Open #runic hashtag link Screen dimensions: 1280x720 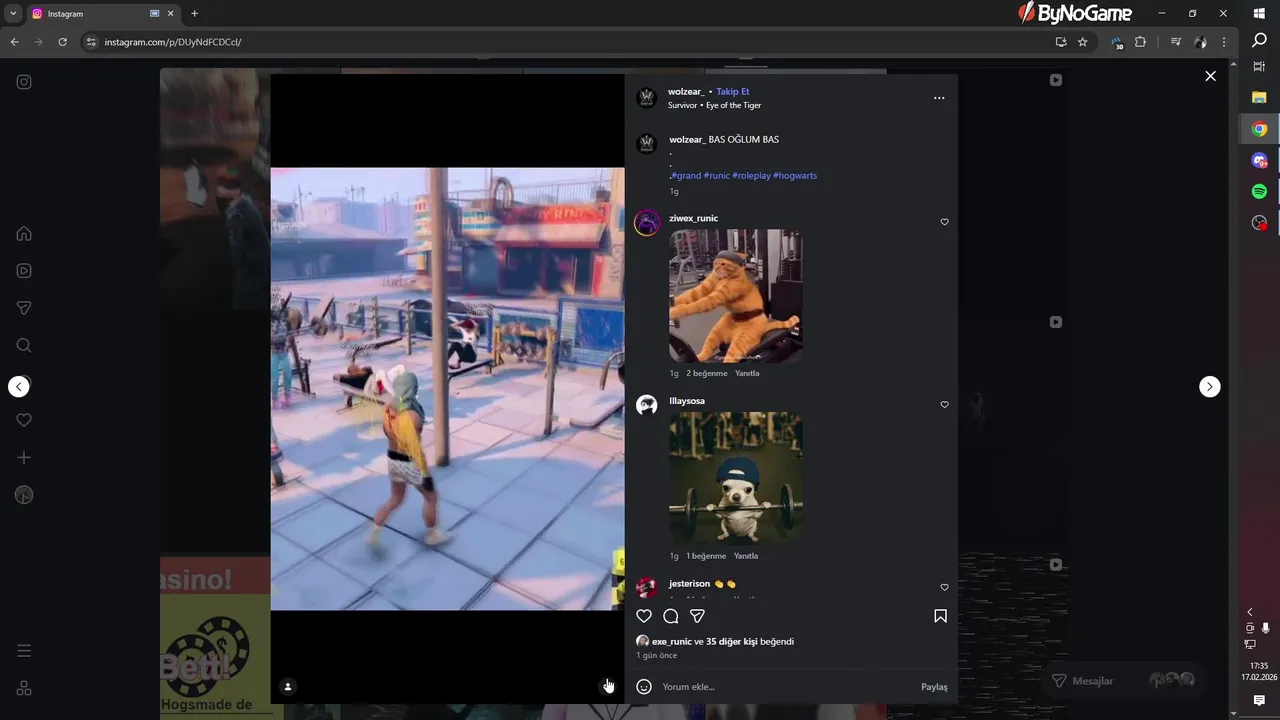click(717, 176)
